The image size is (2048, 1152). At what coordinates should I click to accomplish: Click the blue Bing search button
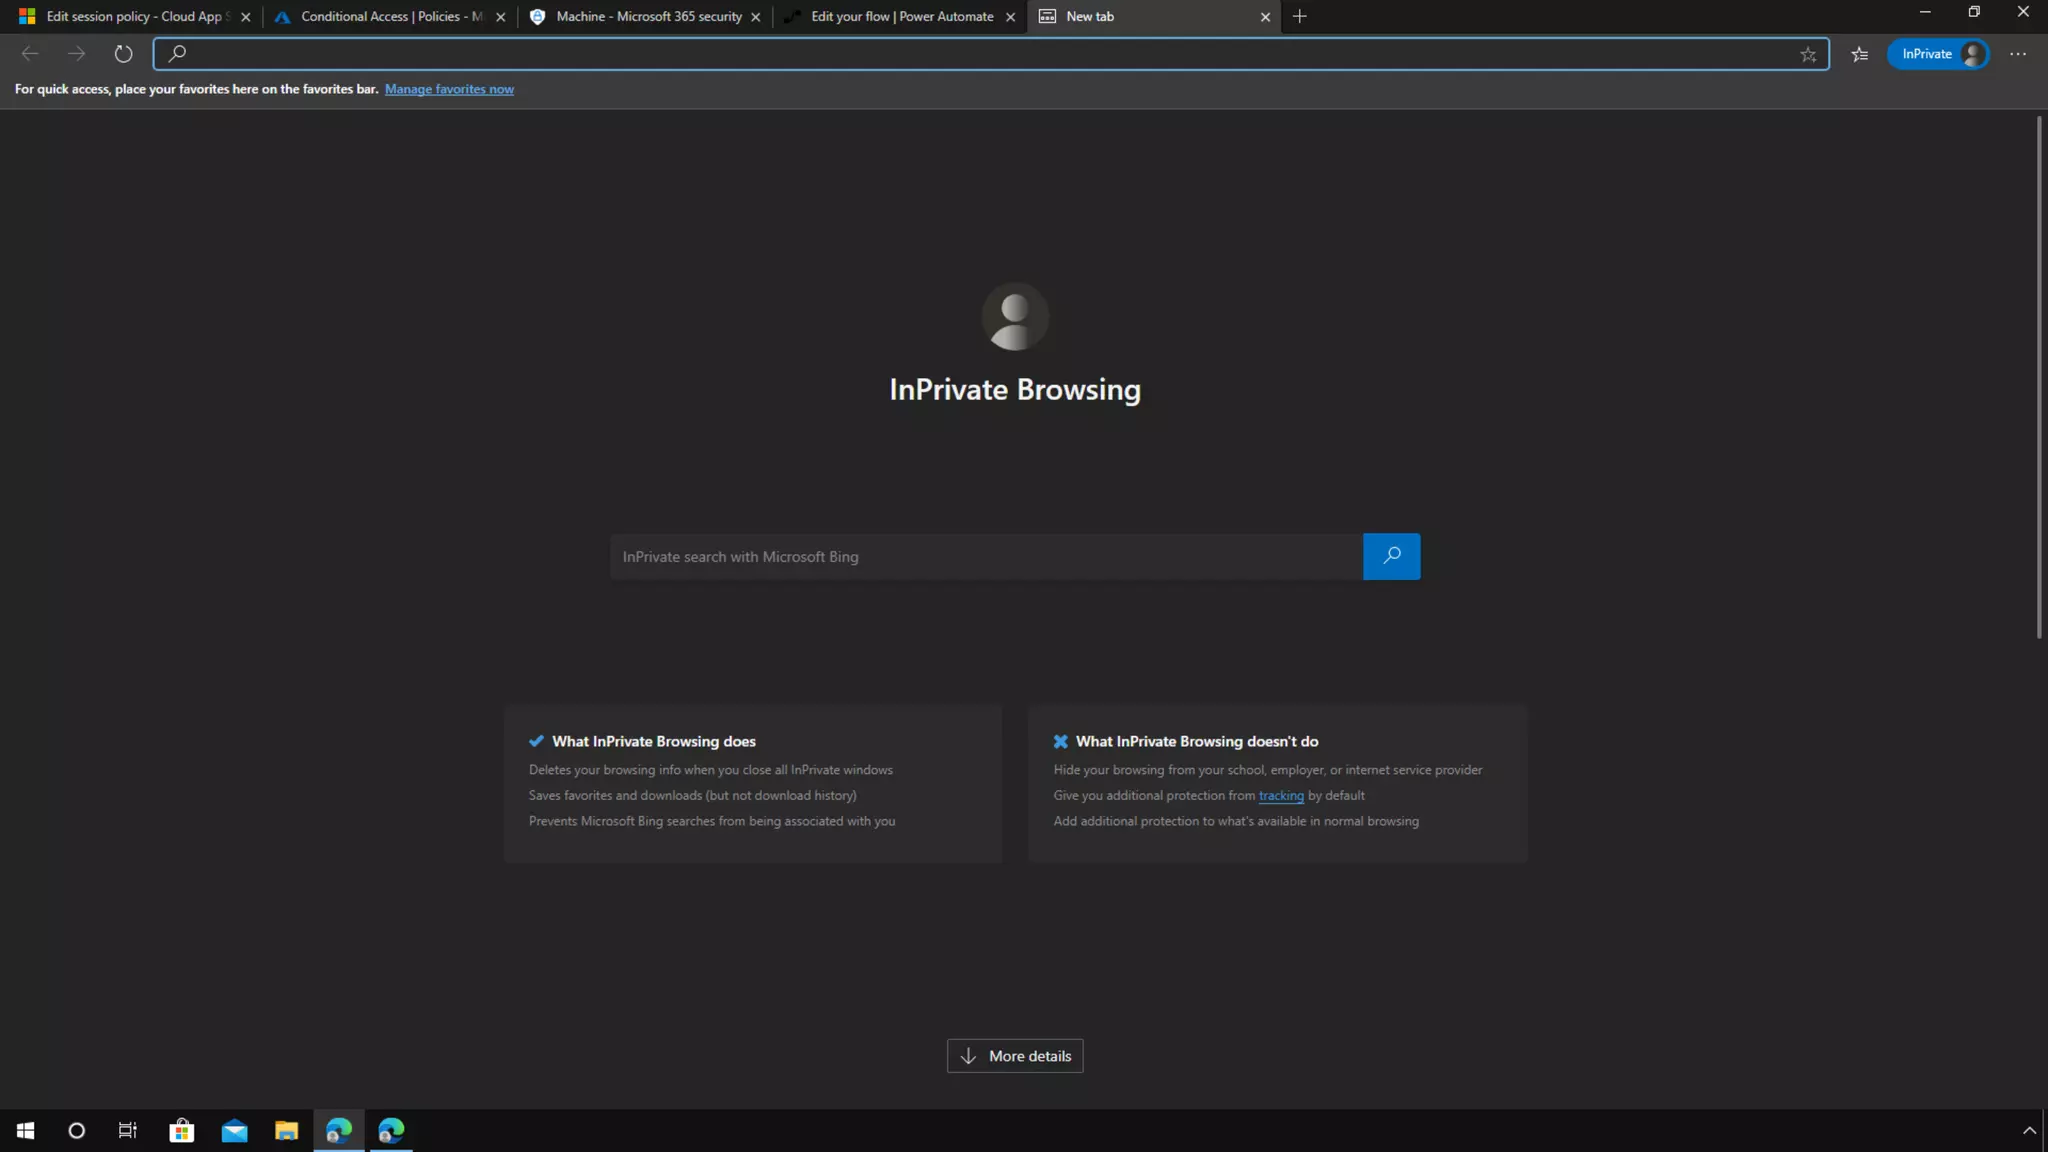click(1391, 556)
